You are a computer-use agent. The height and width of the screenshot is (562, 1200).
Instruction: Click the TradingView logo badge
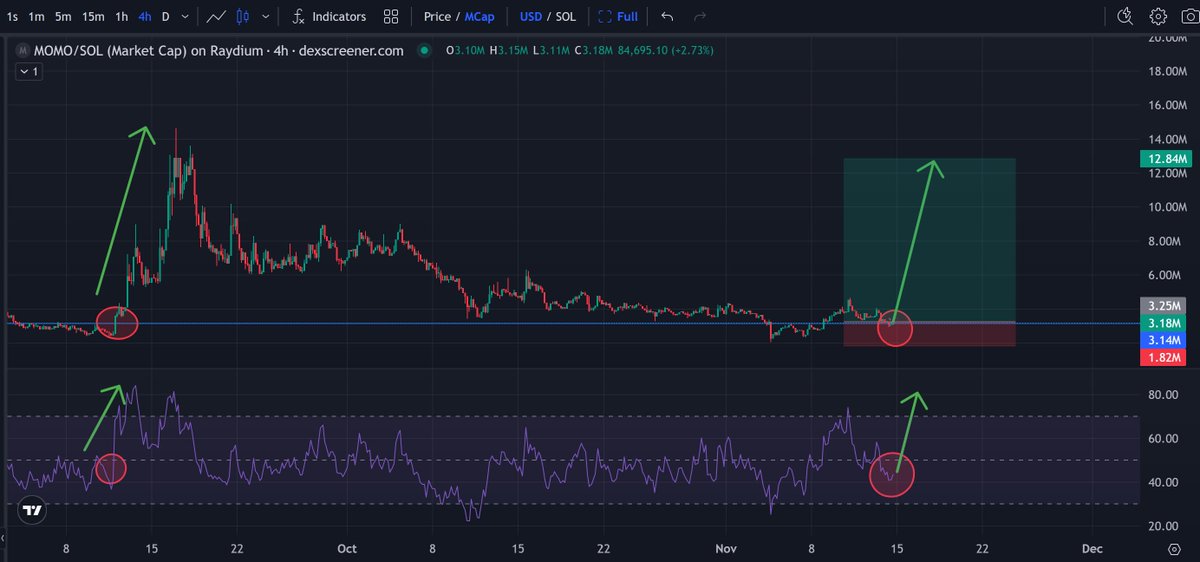click(32, 511)
